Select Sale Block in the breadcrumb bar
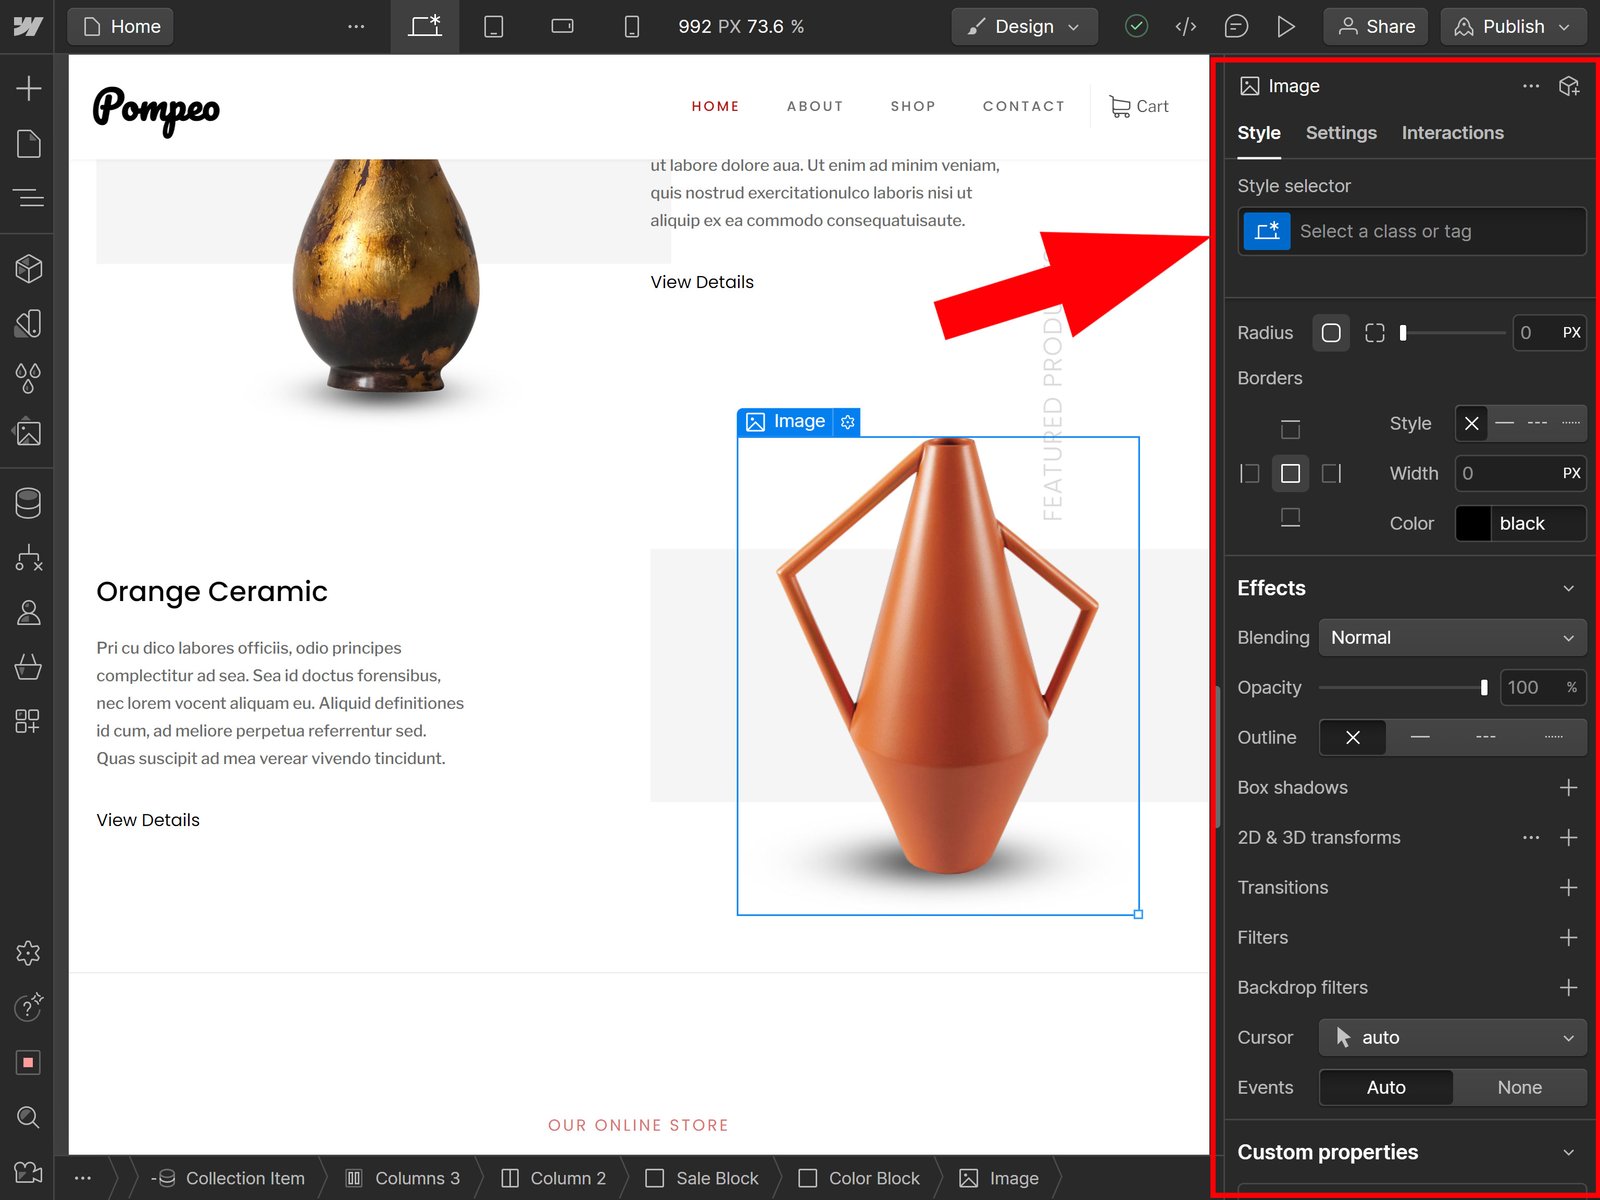Viewport: 1600px width, 1200px height. pyautogui.click(x=715, y=1178)
